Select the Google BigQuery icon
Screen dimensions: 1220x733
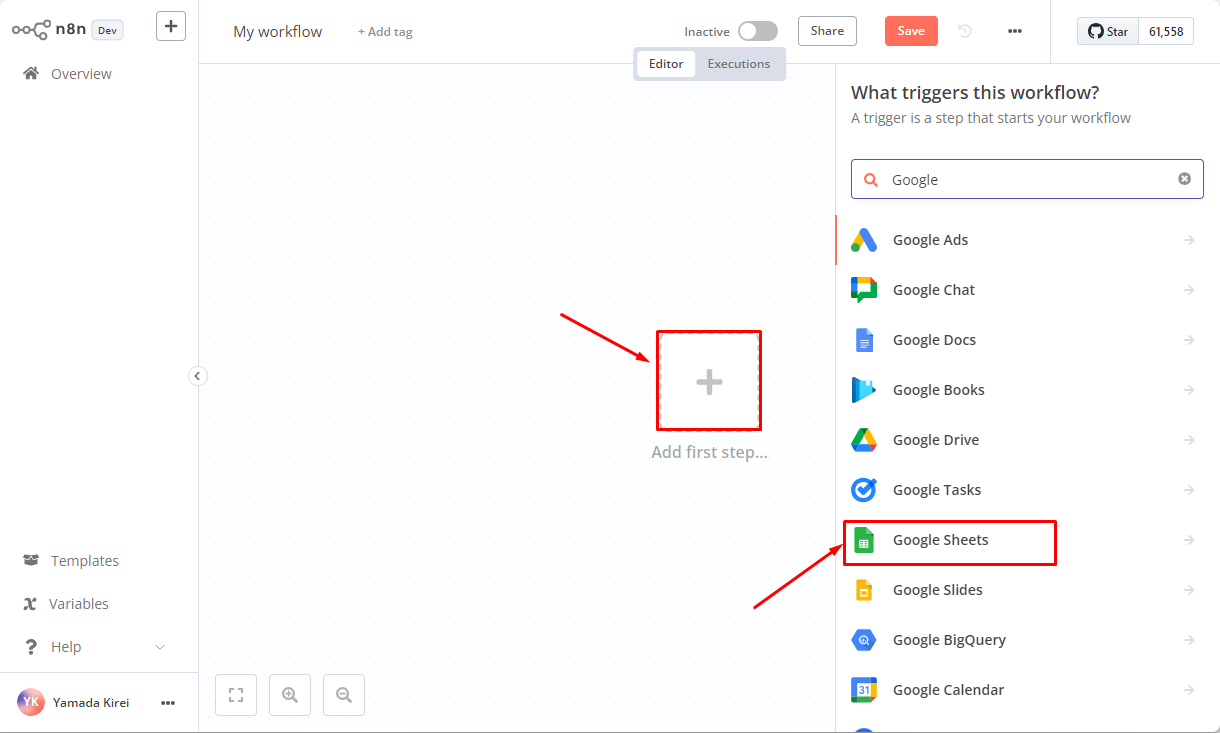(x=864, y=640)
